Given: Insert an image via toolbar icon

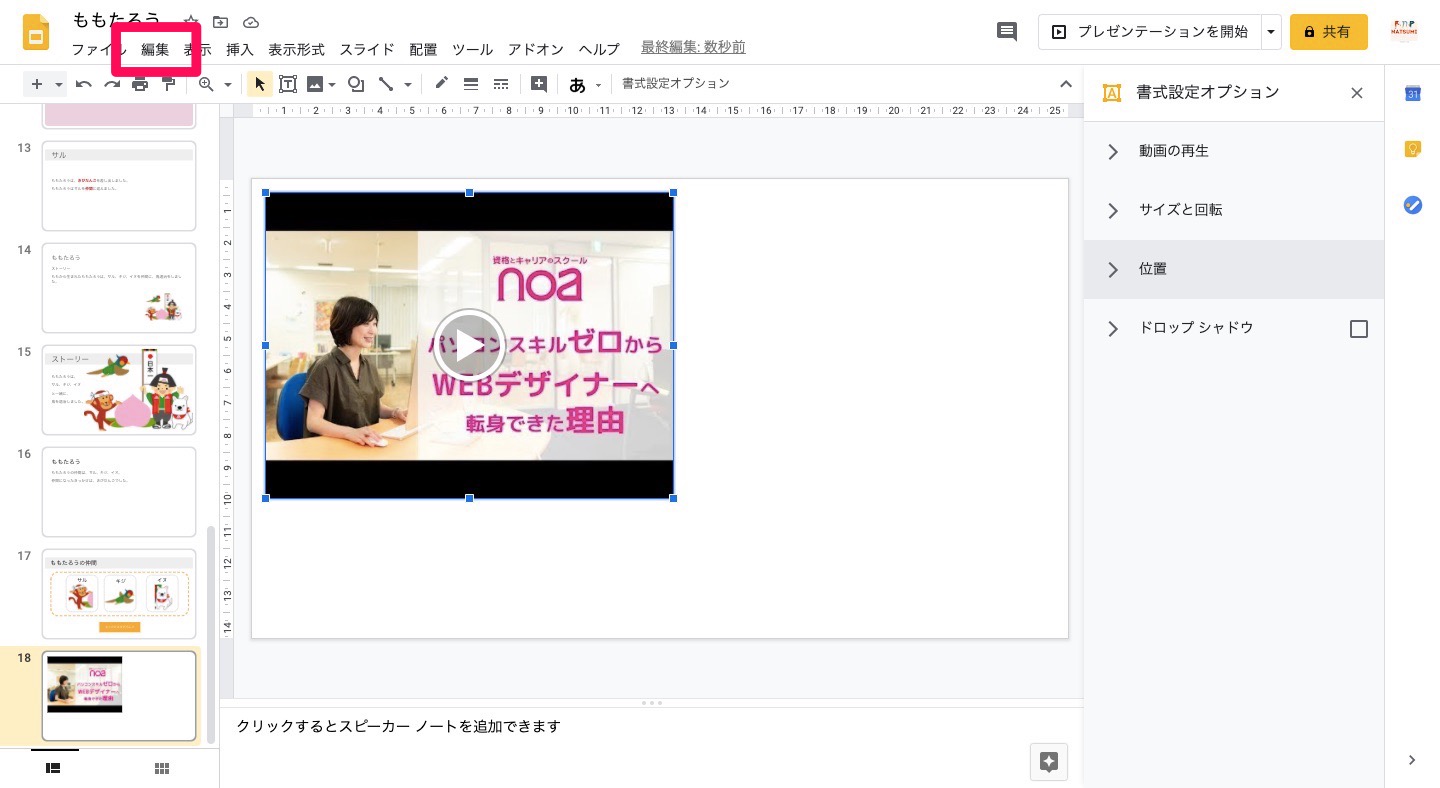Looking at the screenshot, I should pyautogui.click(x=315, y=84).
